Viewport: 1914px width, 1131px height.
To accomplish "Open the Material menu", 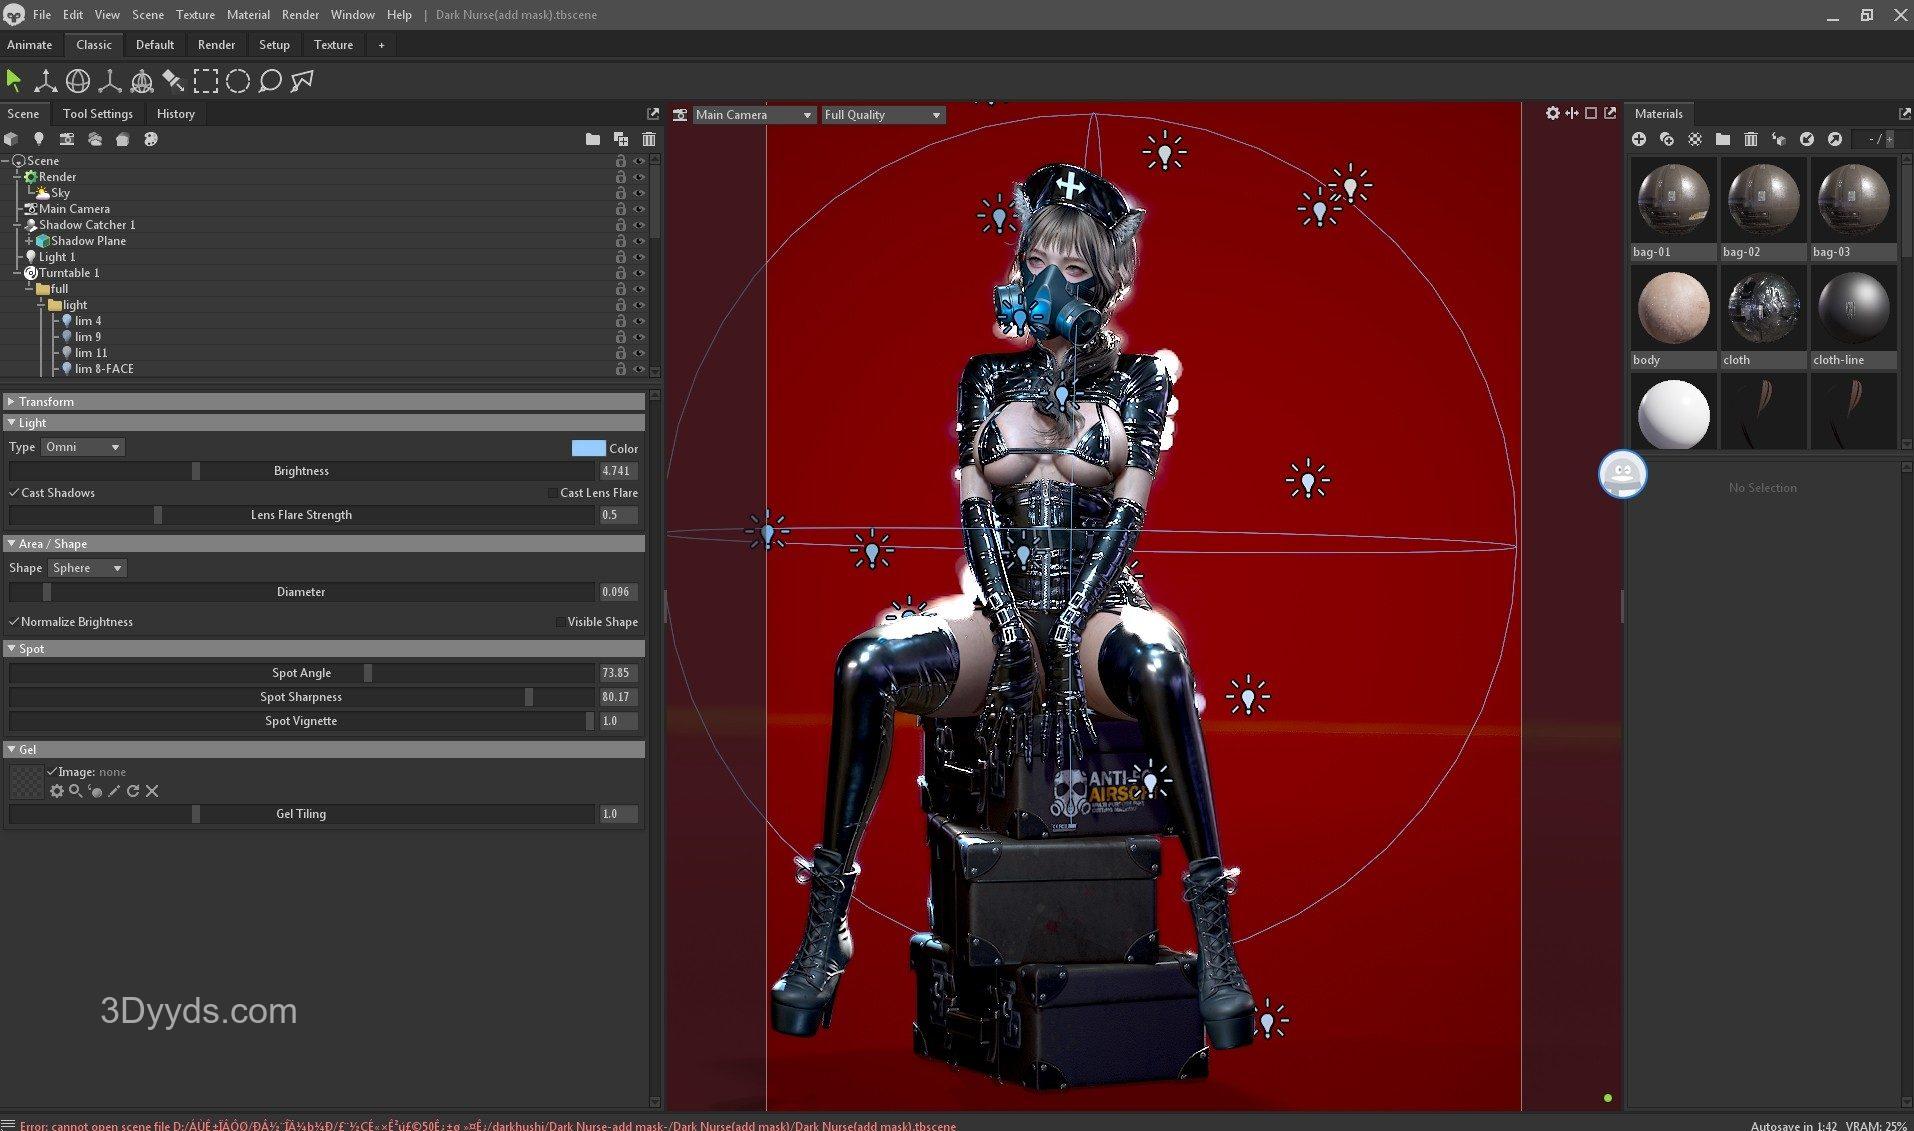I will tap(247, 15).
